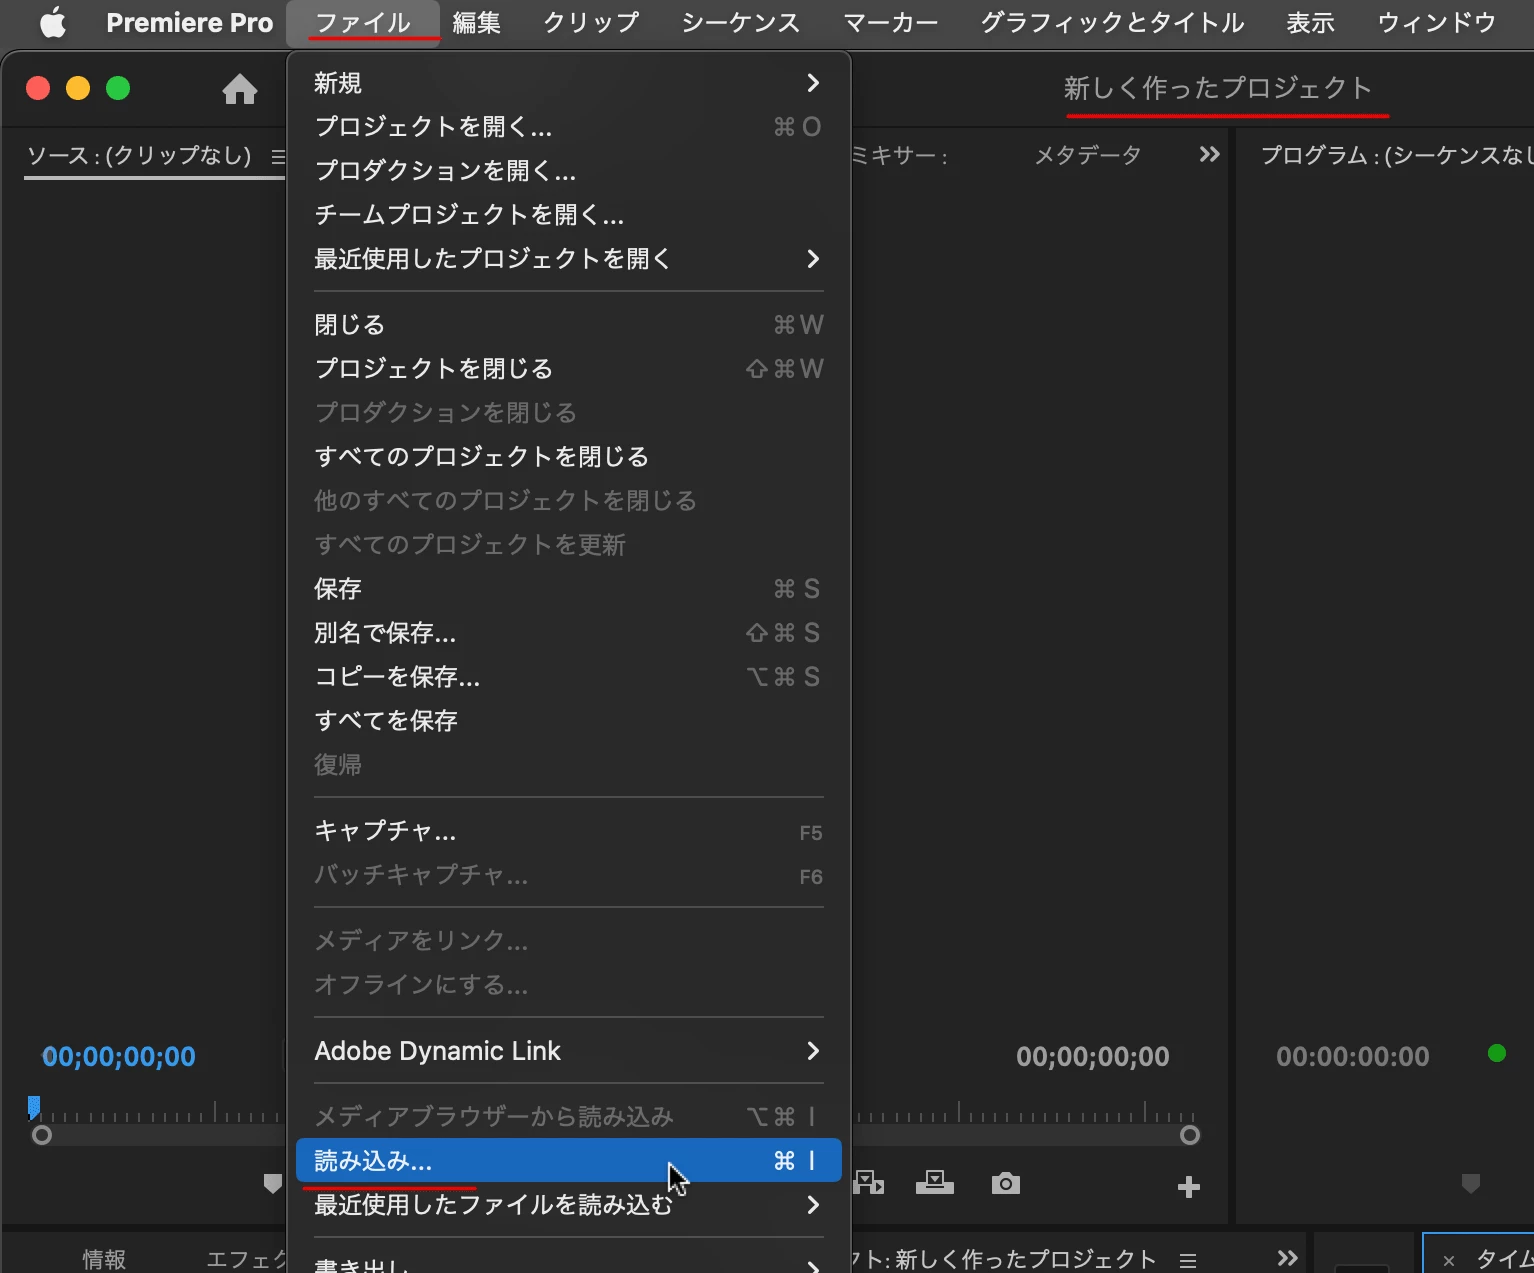
Task: Choose プロダクションを開く… menu item
Action: [x=568, y=171]
